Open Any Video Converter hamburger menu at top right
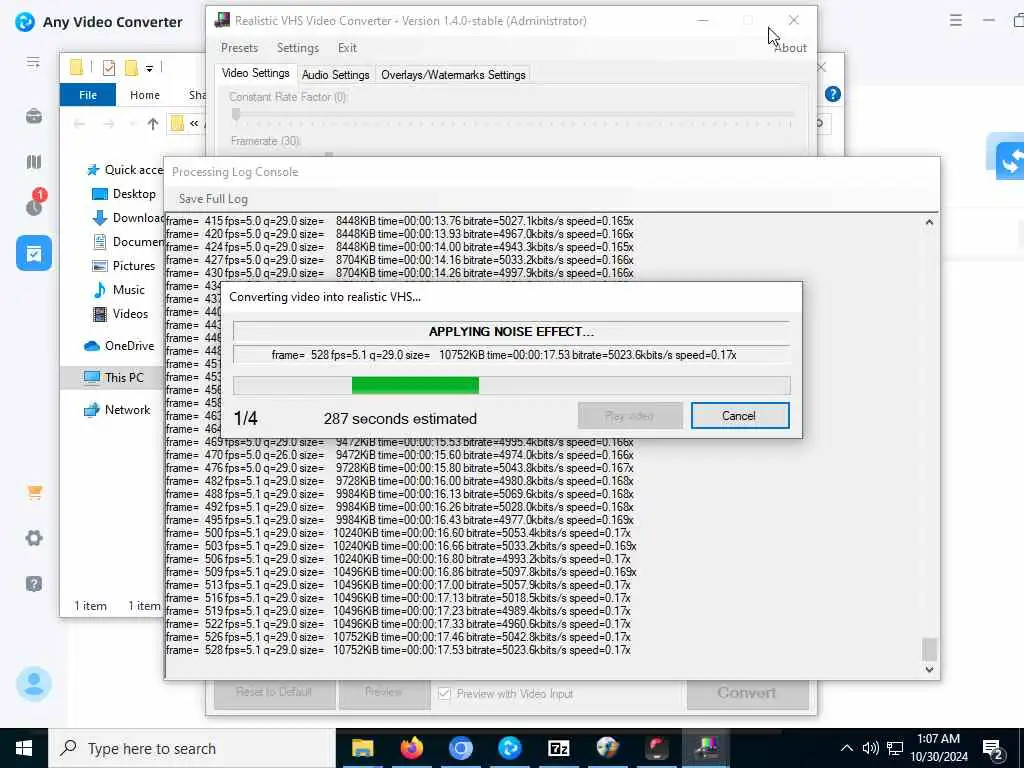The height and width of the screenshot is (768, 1024). pyautogui.click(x=955, y=21)
